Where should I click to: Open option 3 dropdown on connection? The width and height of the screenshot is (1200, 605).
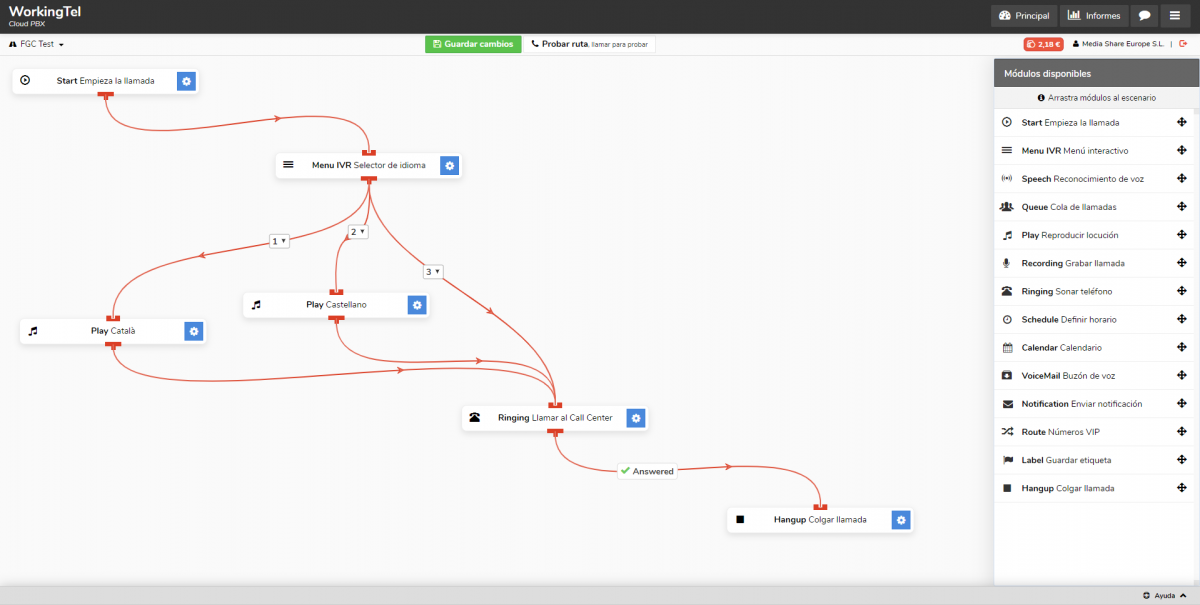click(x=432, y=271)
